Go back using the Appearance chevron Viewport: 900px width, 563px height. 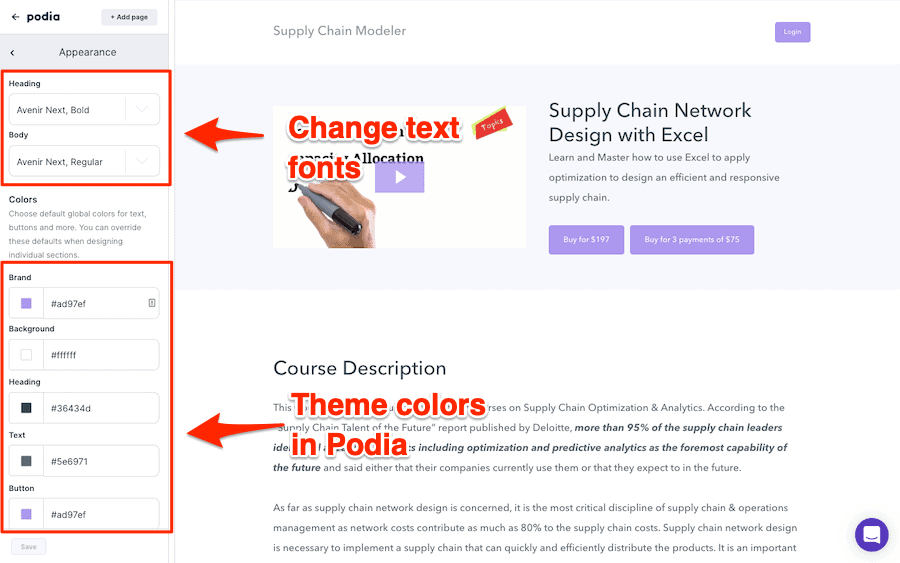coord(12,53)
